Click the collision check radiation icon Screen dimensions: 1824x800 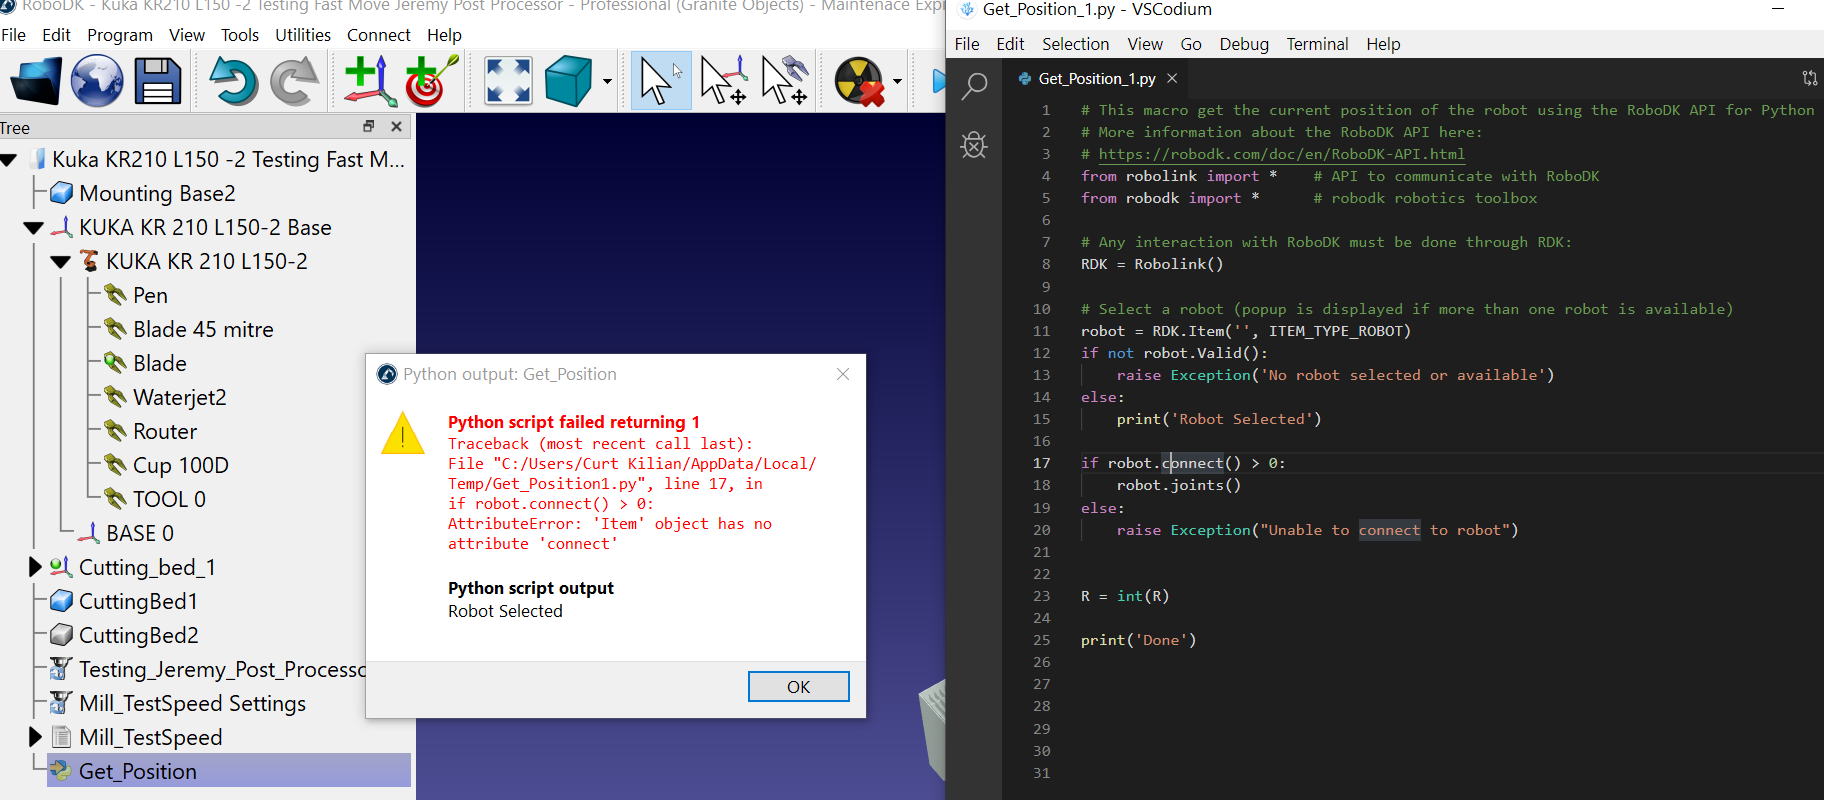pyautogui.click(x=858, y=81)
